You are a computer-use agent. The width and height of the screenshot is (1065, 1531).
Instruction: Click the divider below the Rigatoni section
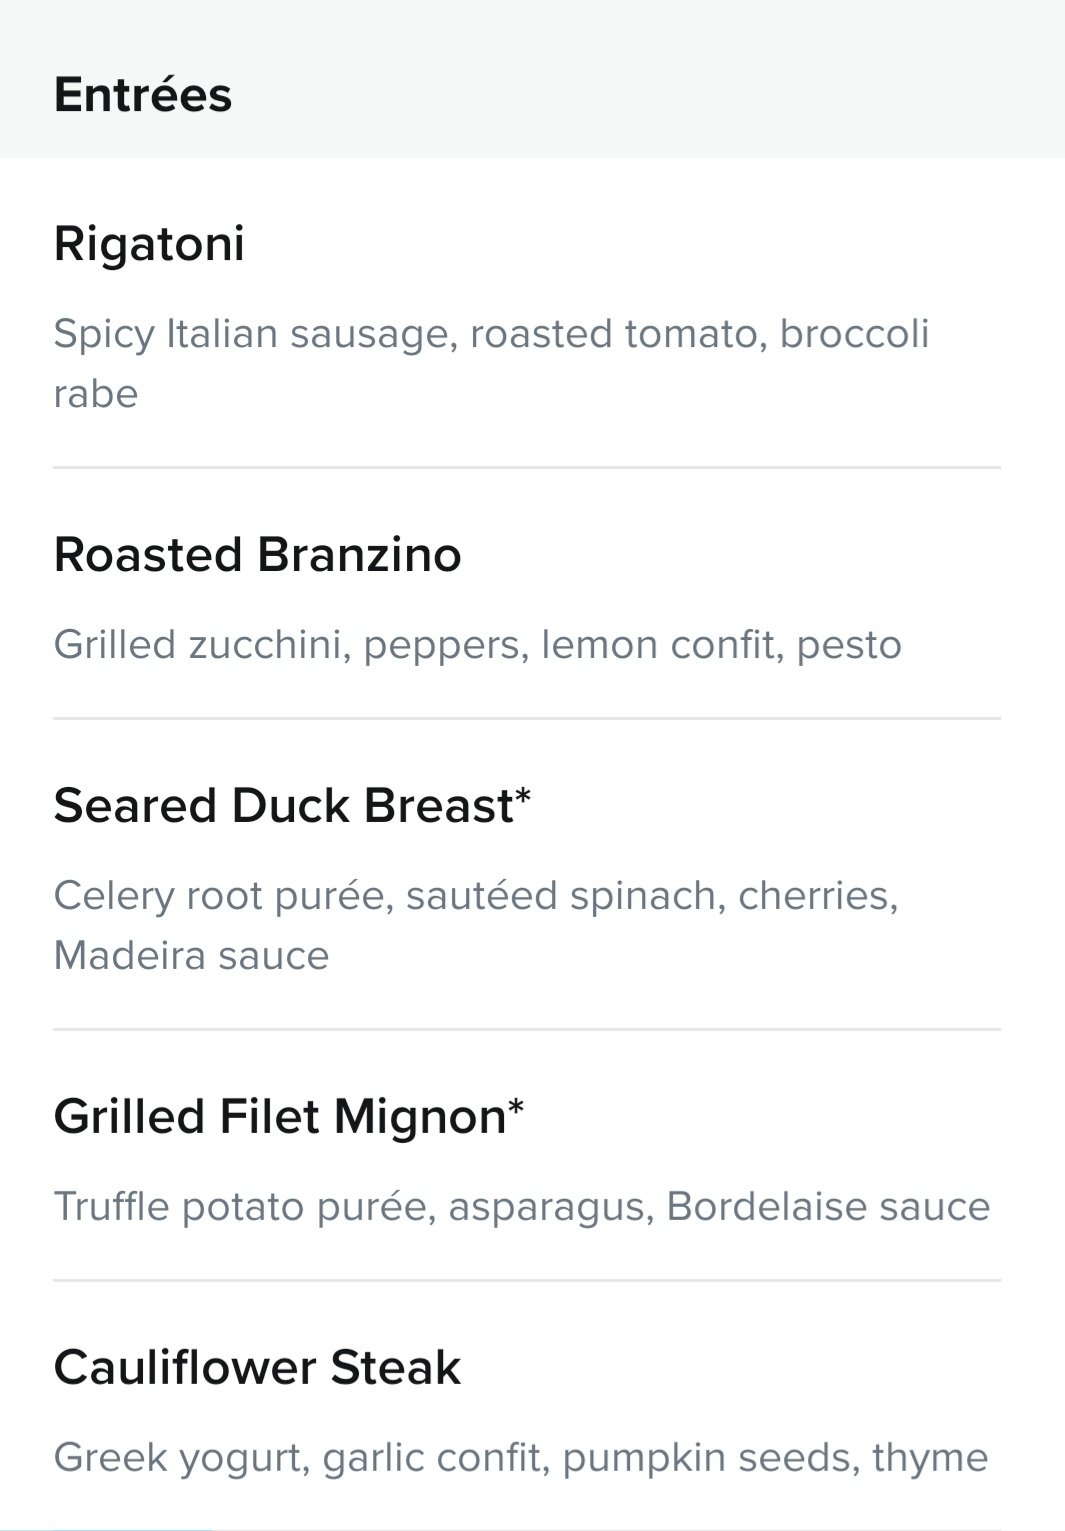click(x=527, y=467)
